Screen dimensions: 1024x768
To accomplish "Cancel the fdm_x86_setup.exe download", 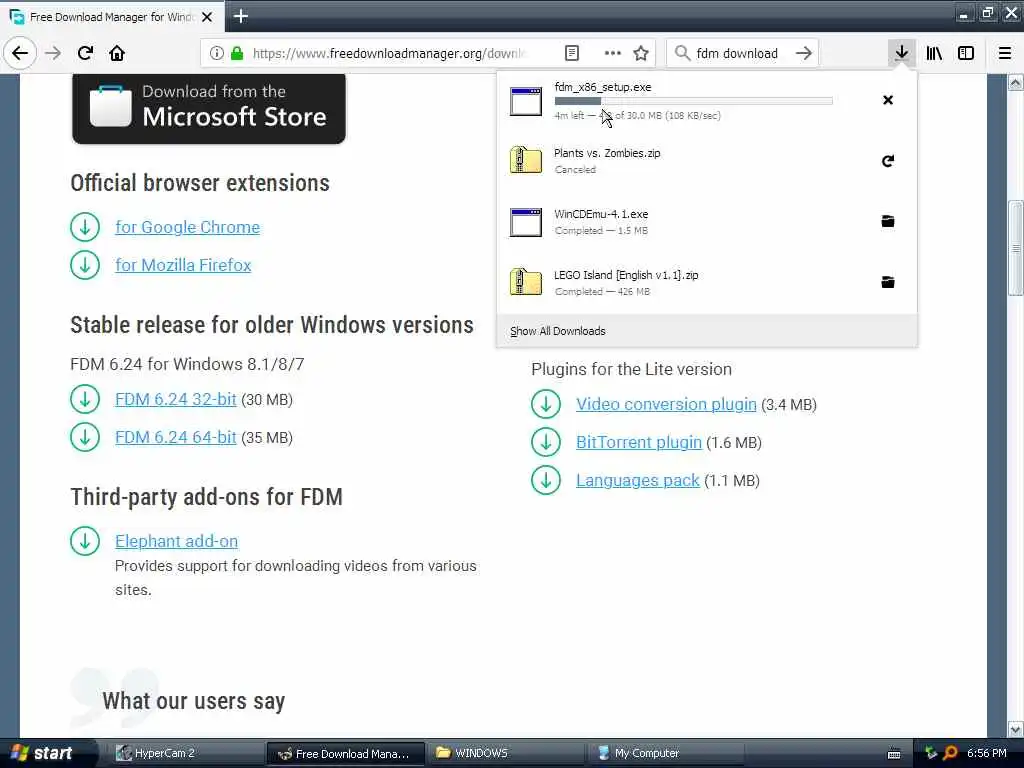I will pos(888,100).
